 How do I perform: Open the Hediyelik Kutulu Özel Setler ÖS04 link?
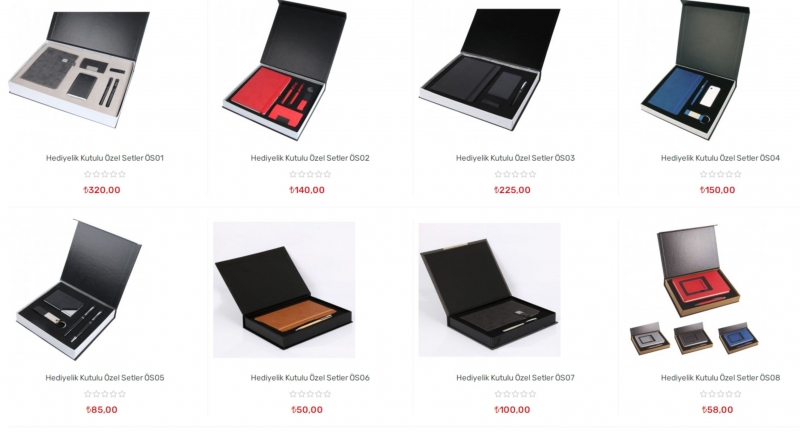(x=720, y=158)
